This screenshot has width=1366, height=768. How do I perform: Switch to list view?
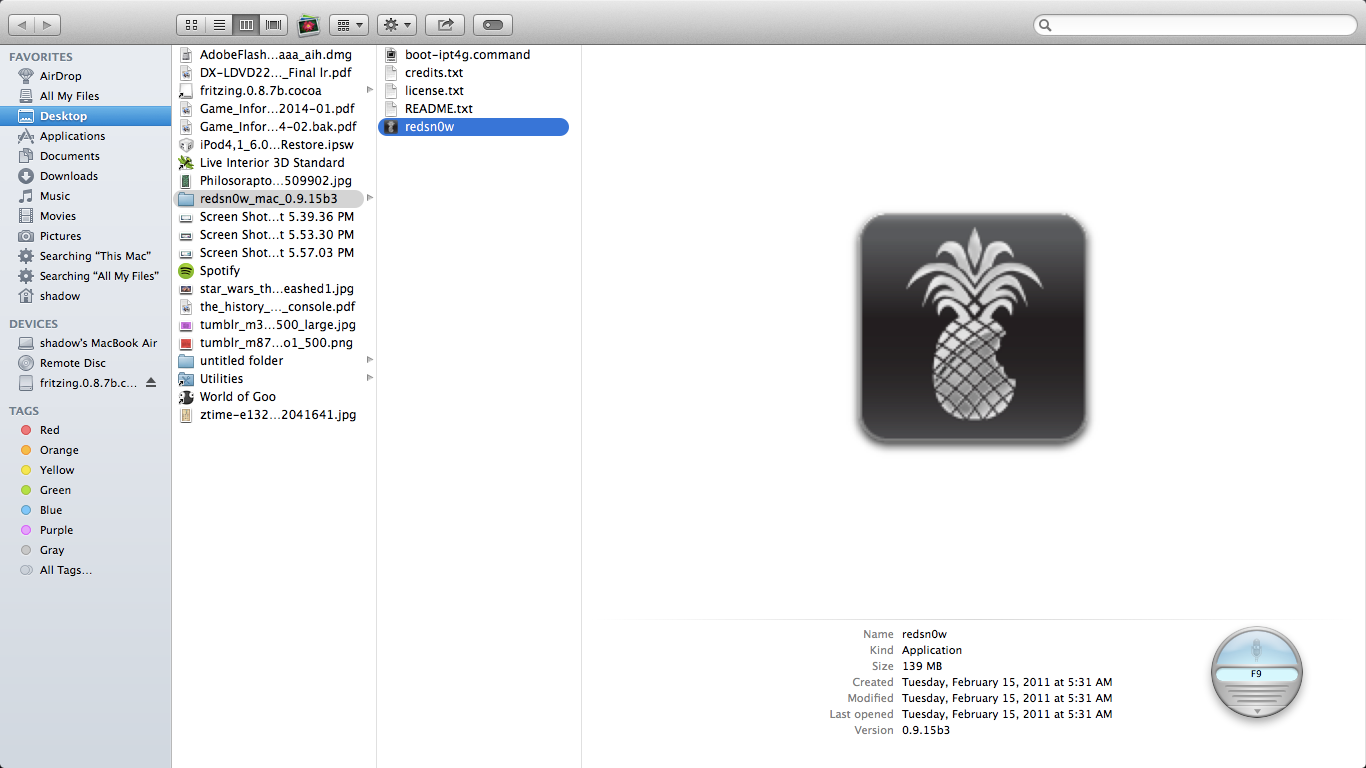[x=218, y=24]
